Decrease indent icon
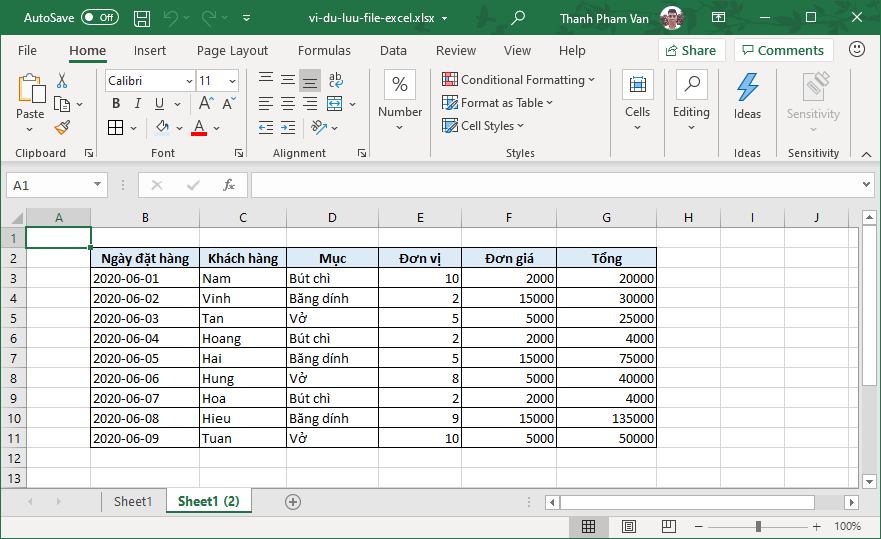This screenshot has height=539, width=881. (x=266, y=128)
